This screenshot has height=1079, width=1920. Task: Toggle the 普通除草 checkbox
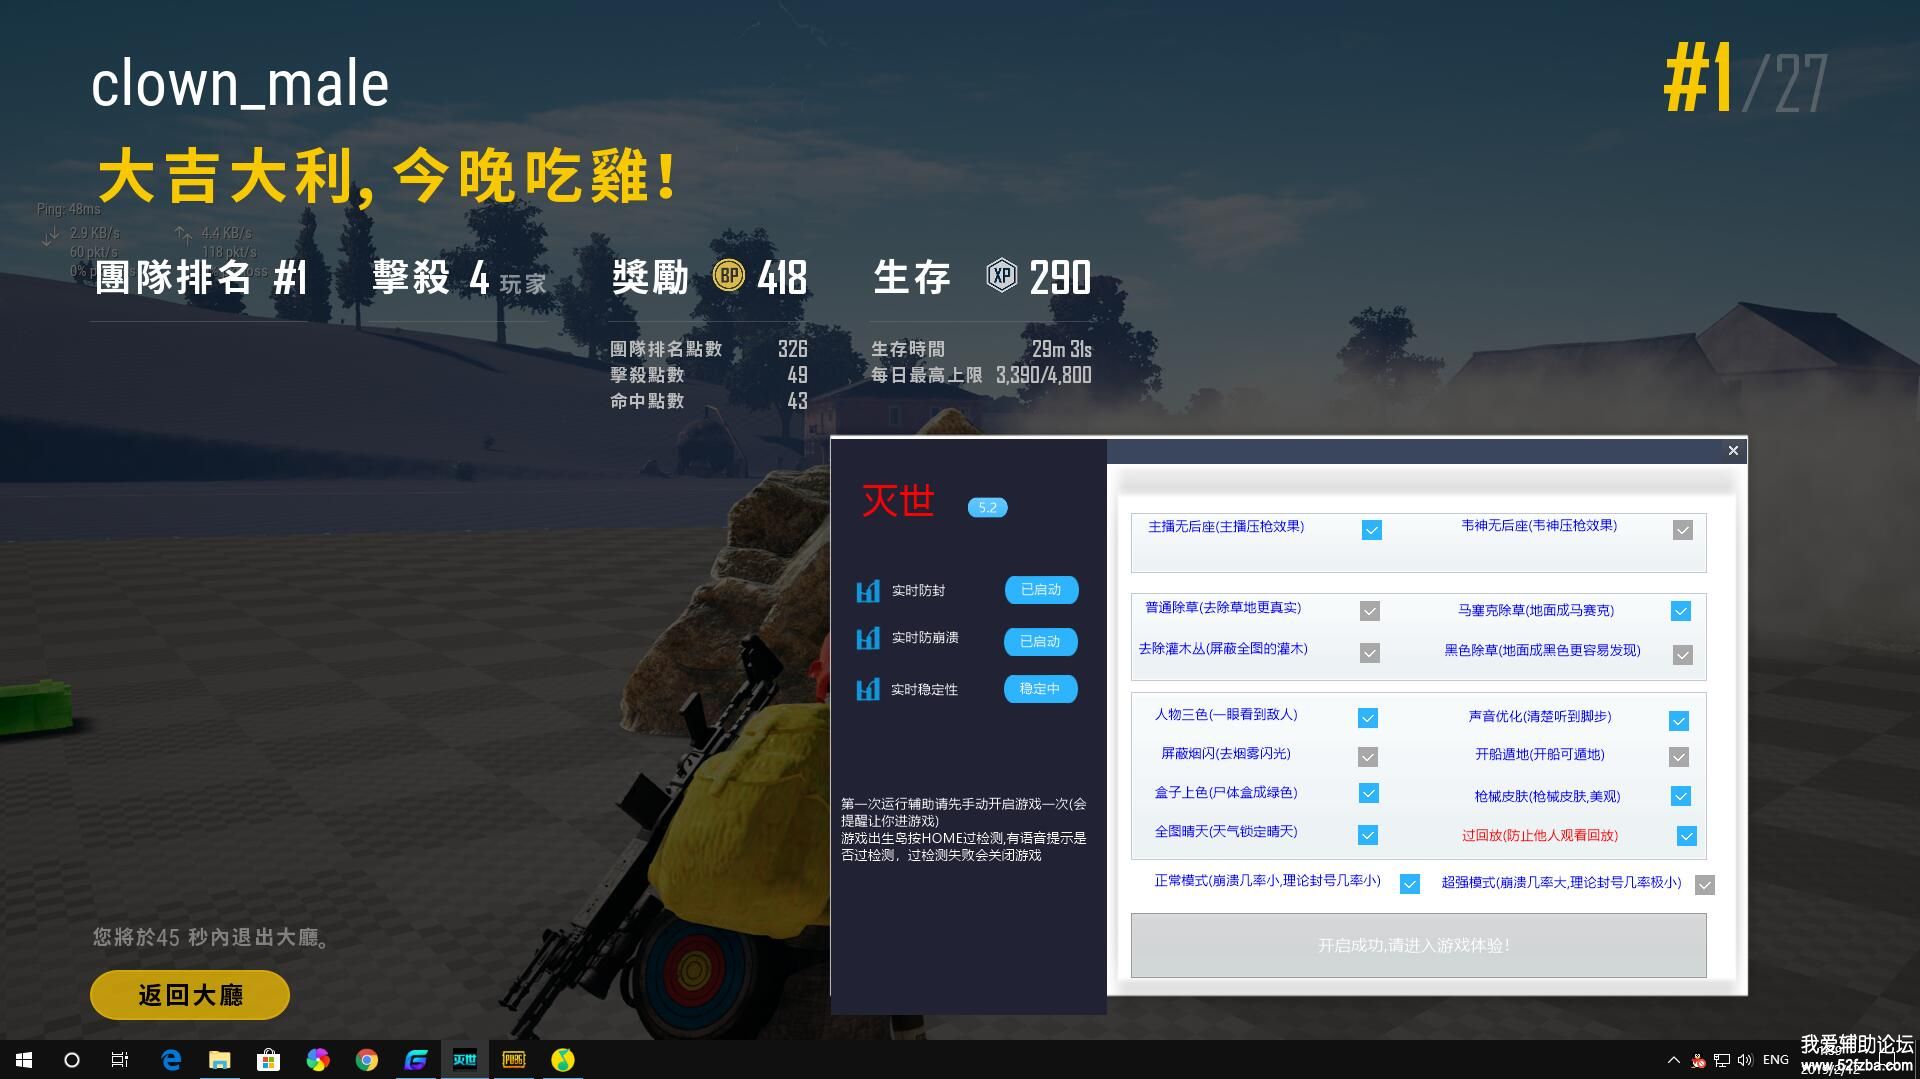[1370, 611]
